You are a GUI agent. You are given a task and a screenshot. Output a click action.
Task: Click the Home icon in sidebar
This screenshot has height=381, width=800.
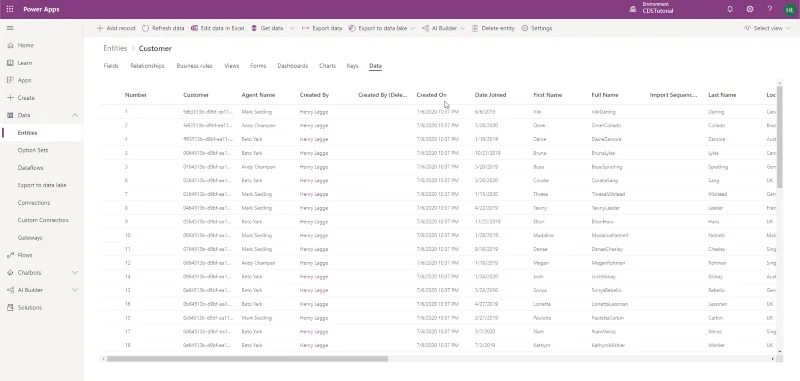10,45
